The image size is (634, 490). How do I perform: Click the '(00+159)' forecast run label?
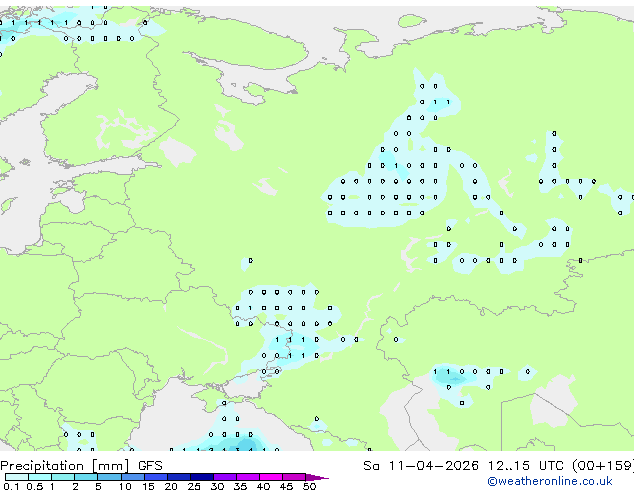pos(603,466)
